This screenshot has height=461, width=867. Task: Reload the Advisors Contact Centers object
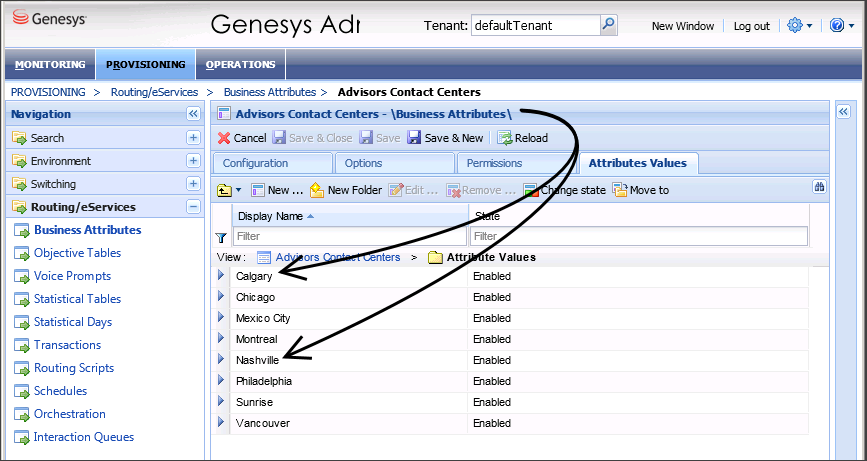(522, 138)
